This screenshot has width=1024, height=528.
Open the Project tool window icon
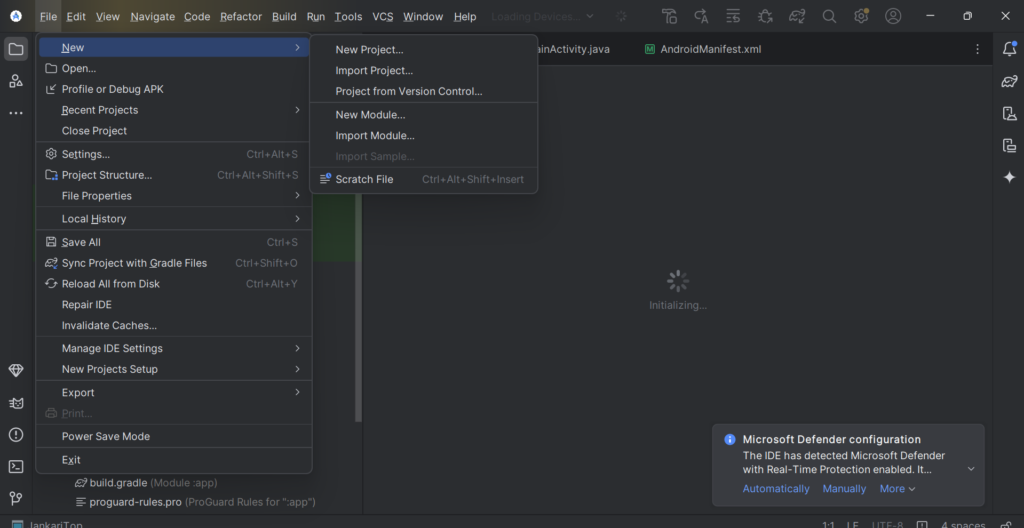tap(16, 49)
